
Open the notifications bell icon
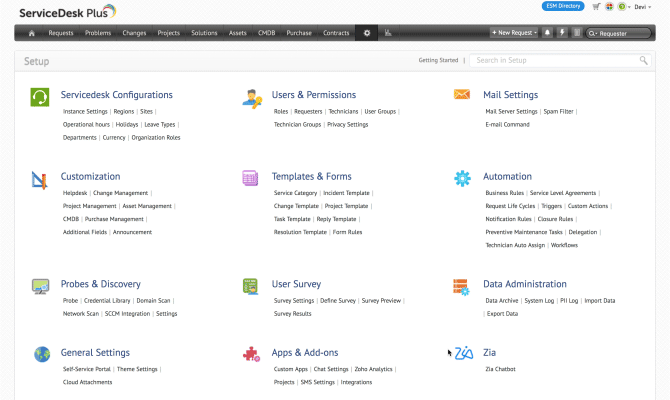[547, 33]
